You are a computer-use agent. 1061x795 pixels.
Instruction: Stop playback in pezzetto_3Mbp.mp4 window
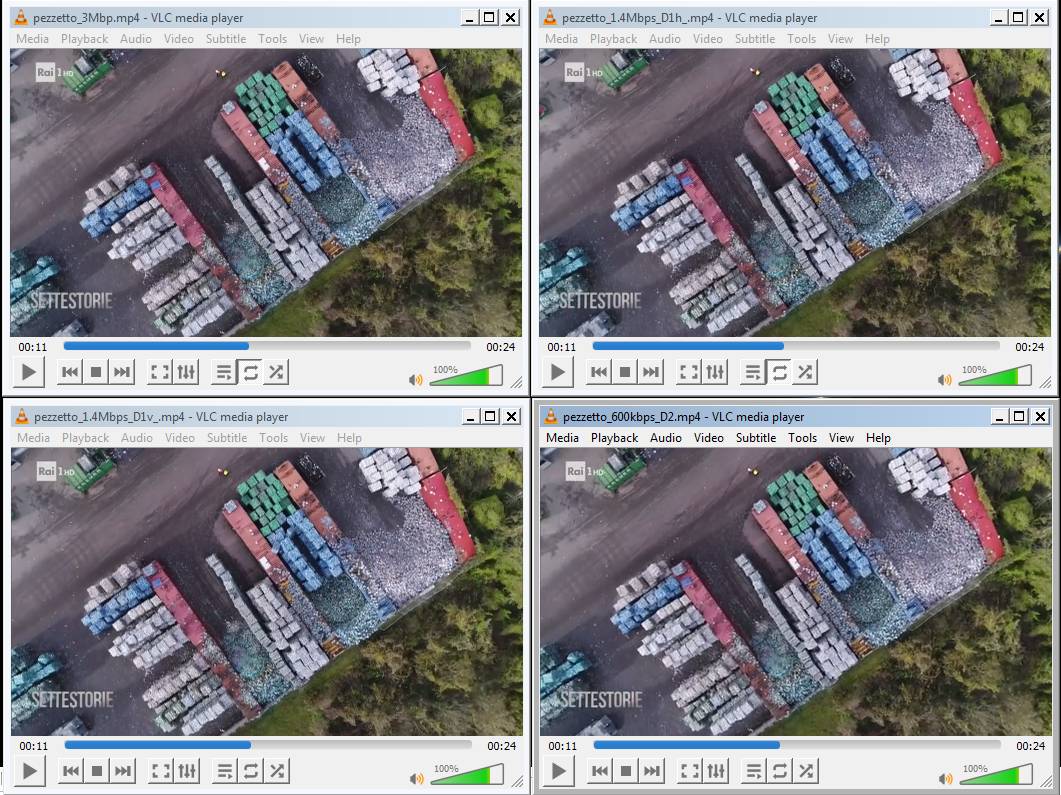tap(96, 372)
